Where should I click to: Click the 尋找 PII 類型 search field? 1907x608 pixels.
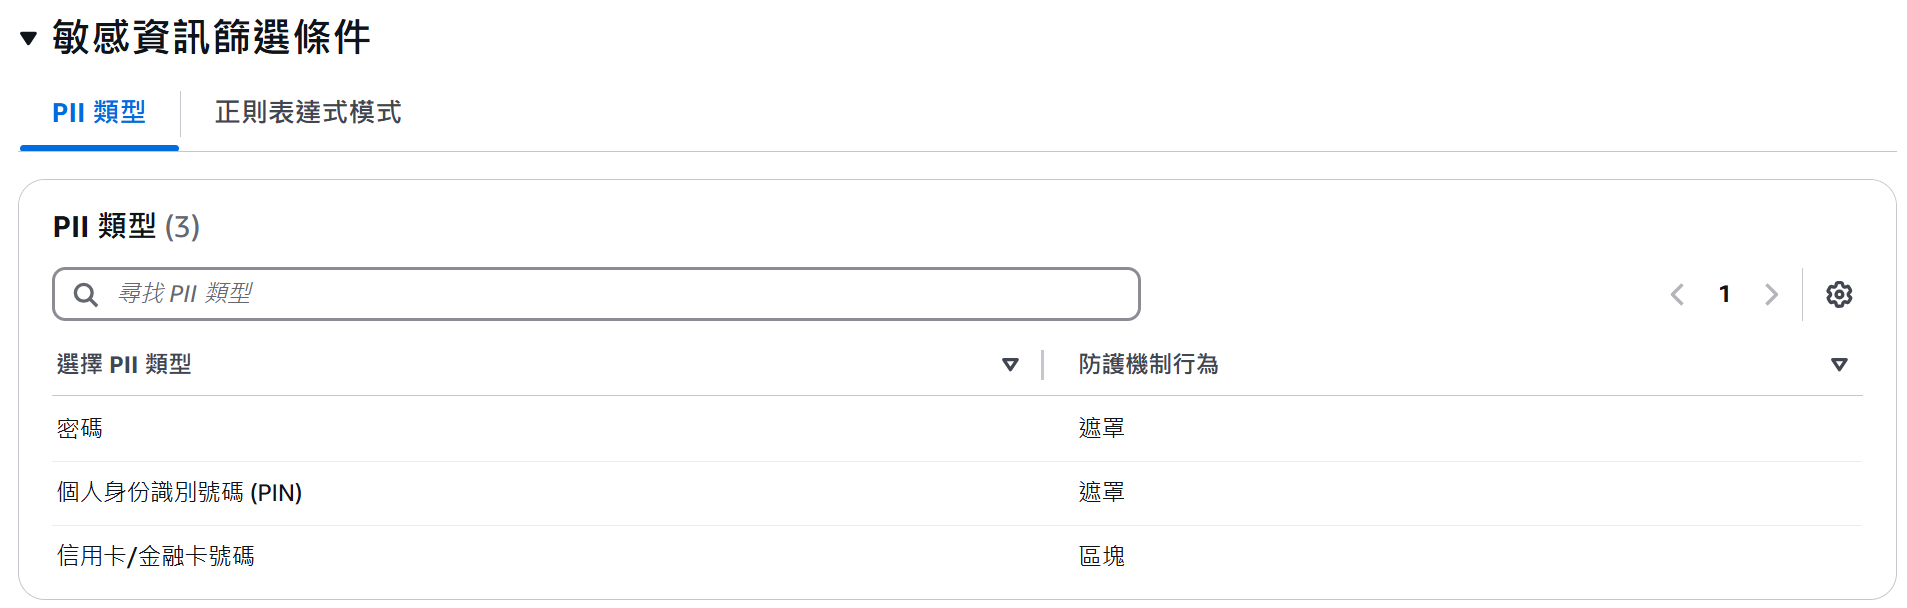point(620,294)
